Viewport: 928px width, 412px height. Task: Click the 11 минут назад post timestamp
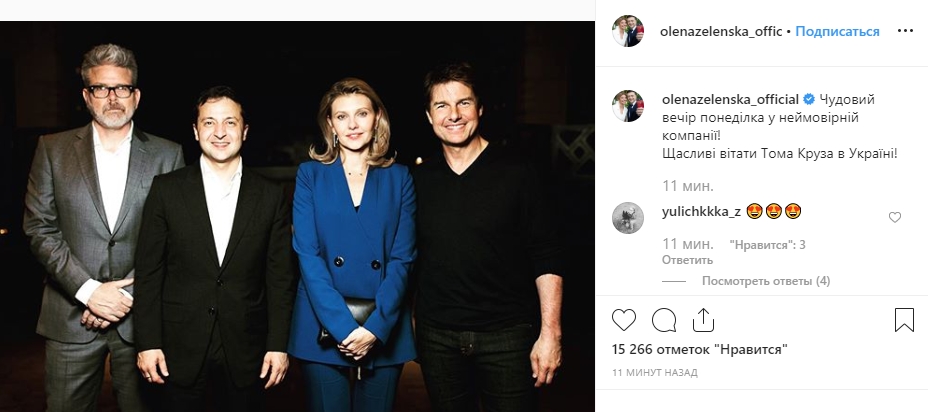(655, 372)
